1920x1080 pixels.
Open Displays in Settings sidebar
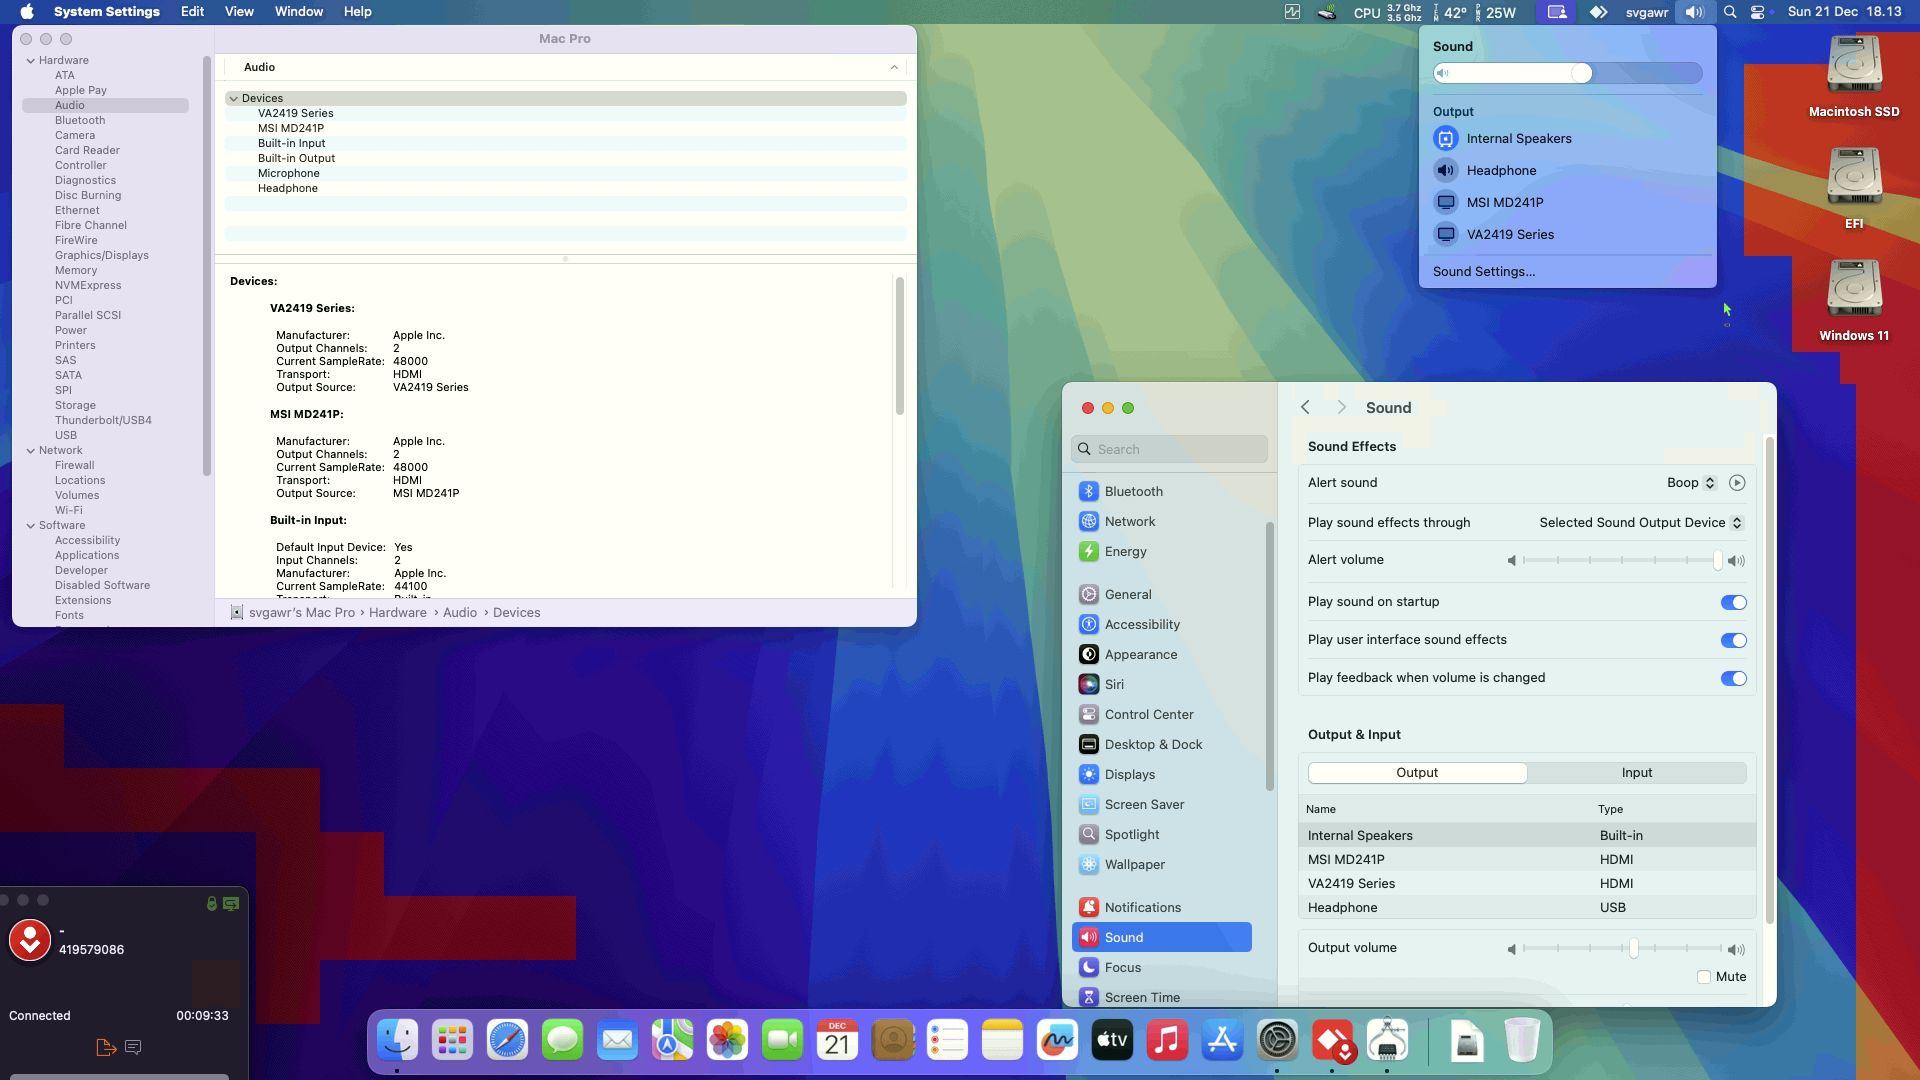point(1162,775)
